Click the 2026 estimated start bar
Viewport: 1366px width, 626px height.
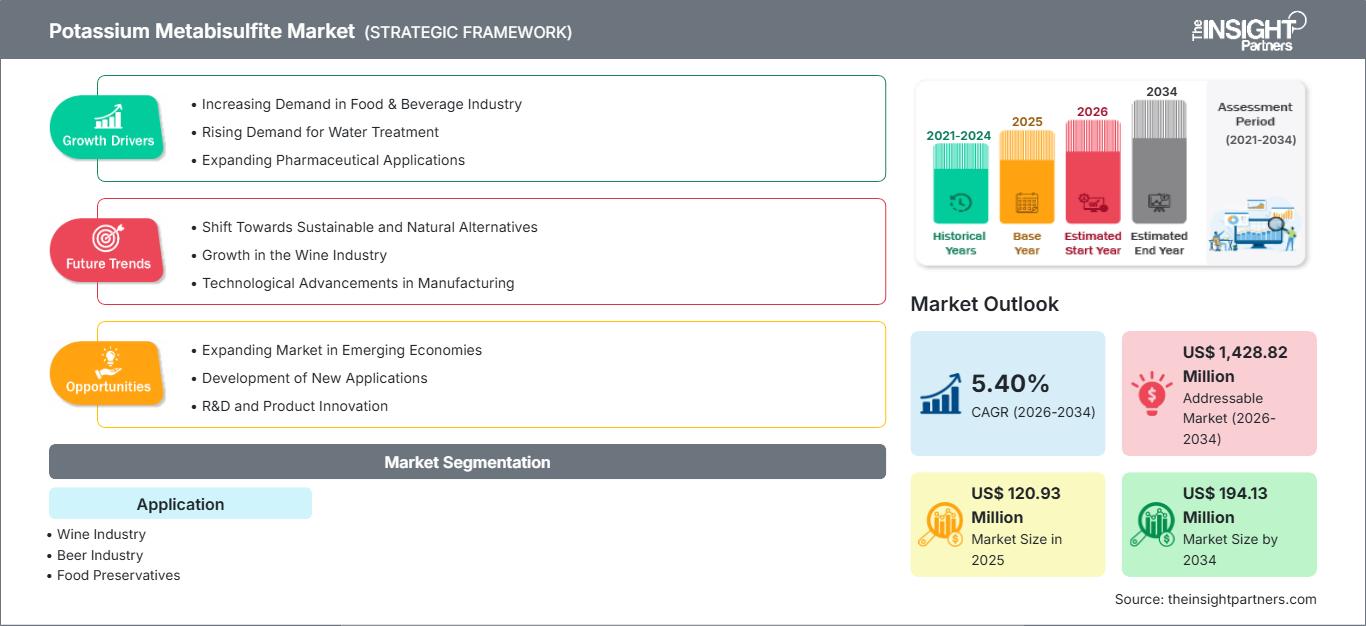(x=1092, y=171)
